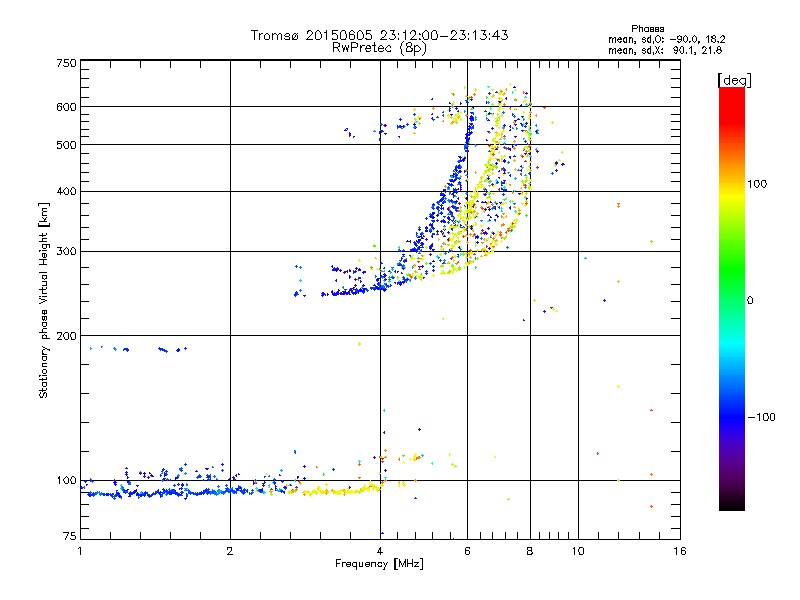Select the 'mean, sd,X: 90.1, 21.8' line

(665, 51)
